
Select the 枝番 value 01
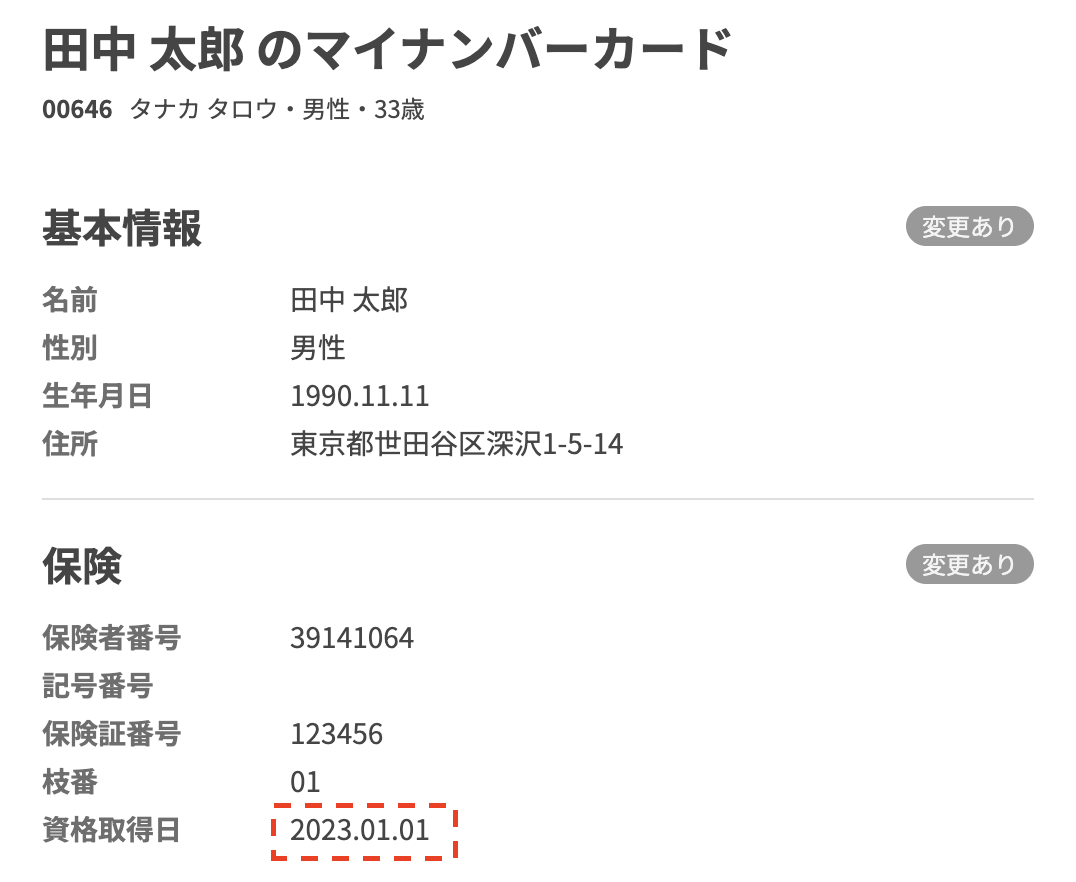click(305, 782)
